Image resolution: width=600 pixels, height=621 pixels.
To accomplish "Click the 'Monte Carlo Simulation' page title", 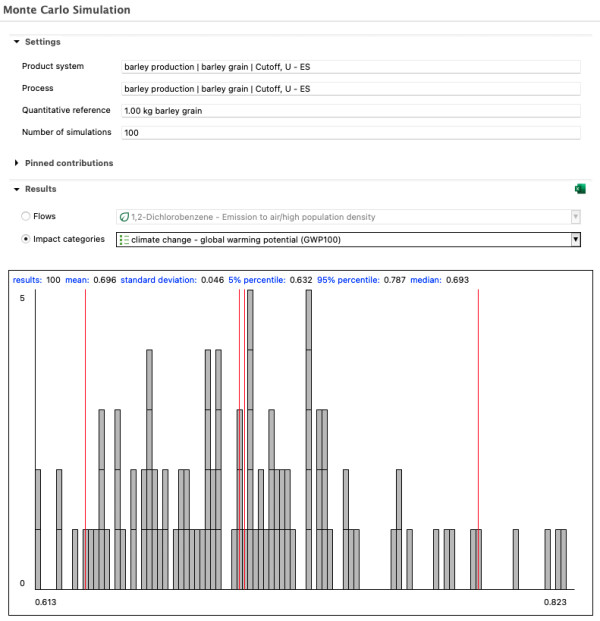I will point(67,10).
